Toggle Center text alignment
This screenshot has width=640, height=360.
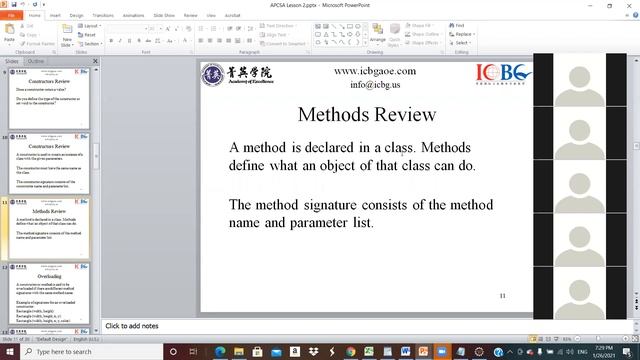210,40
